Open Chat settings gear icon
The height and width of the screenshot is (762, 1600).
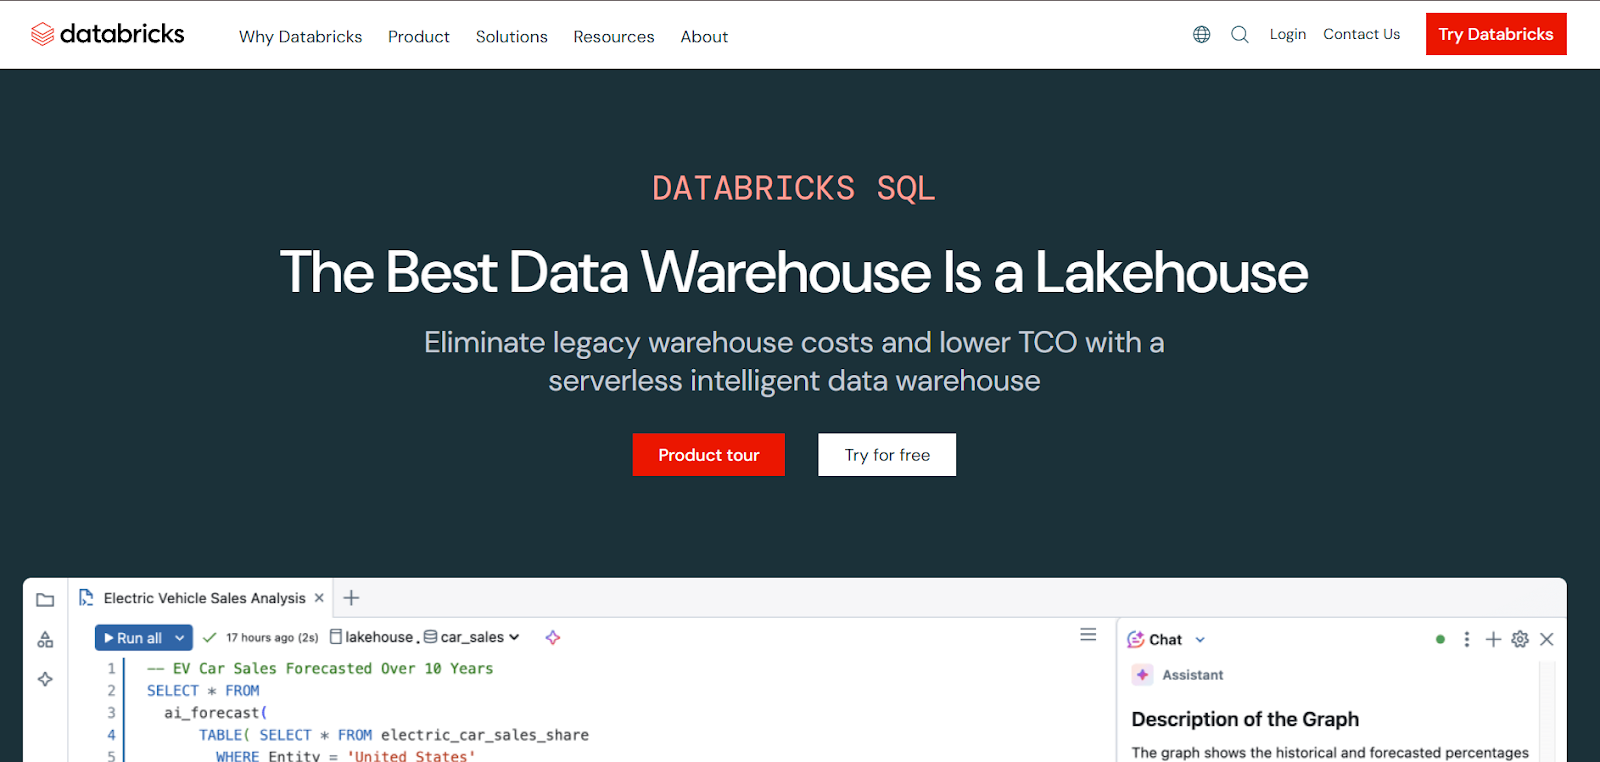tap(1520, 639)
